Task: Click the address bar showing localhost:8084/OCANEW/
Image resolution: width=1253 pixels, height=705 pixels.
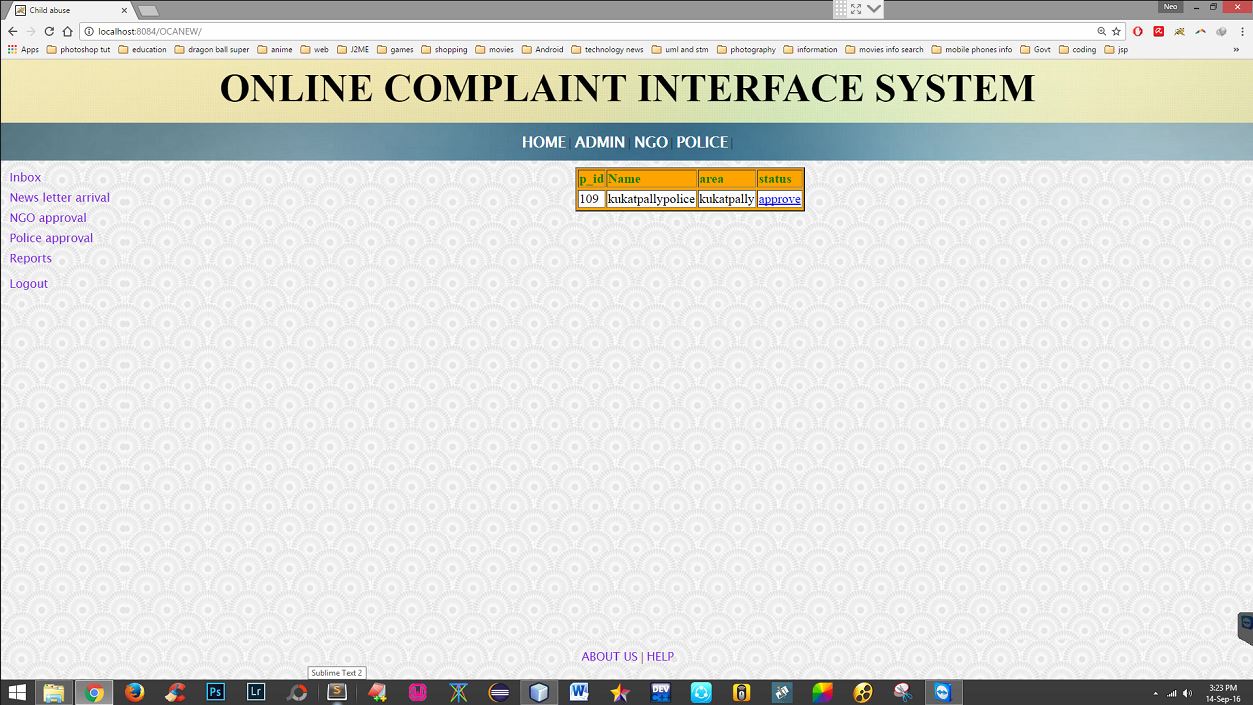Action: [x=590, y=31]
